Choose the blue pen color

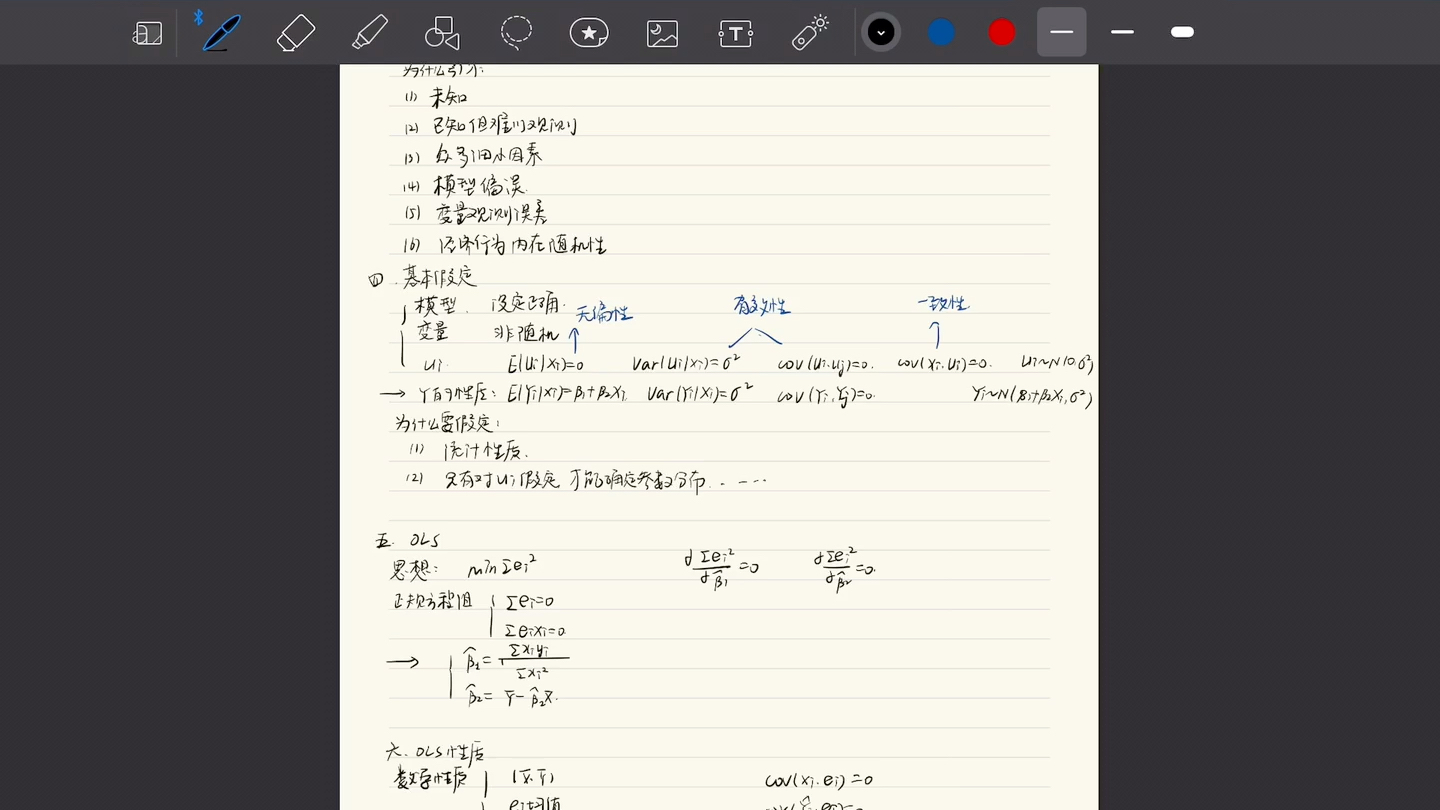click(x=942, y=33)
